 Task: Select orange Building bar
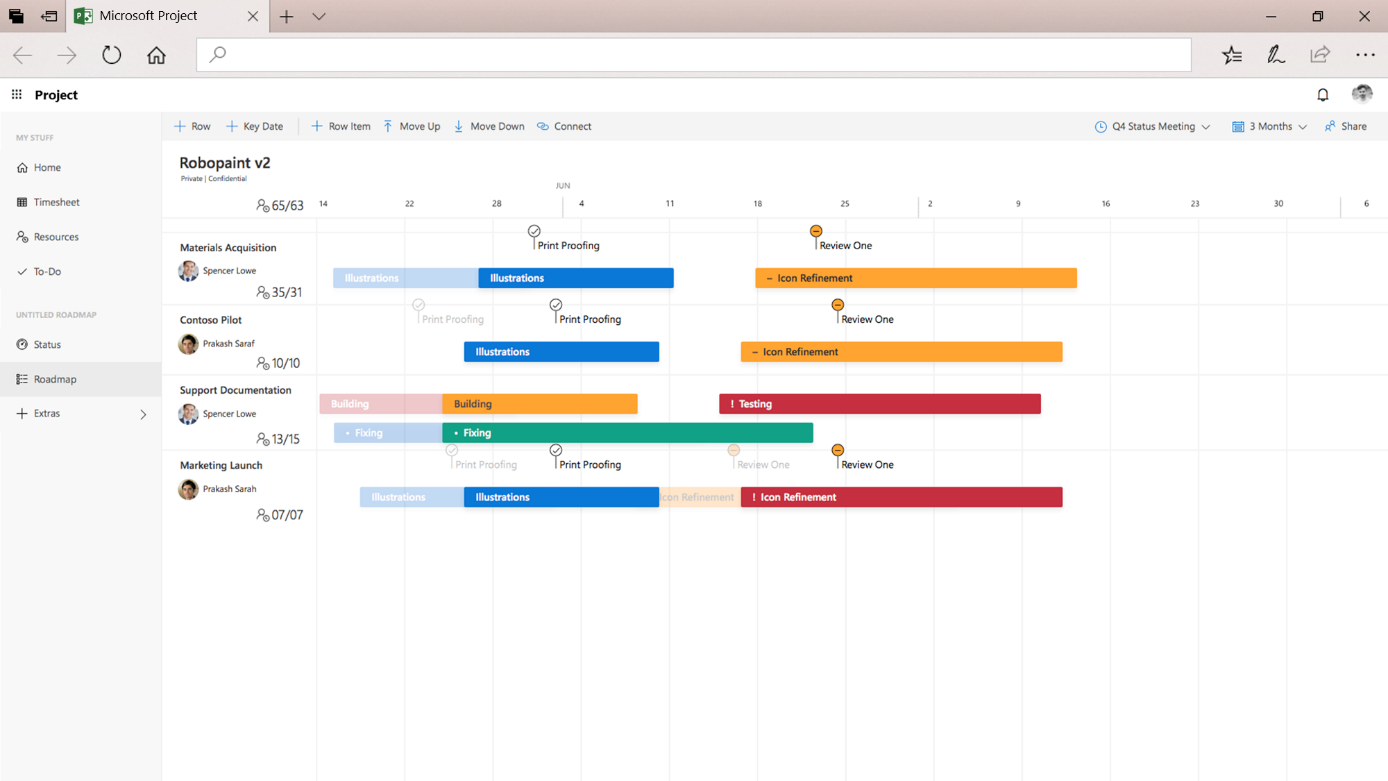tap(540, 404)
